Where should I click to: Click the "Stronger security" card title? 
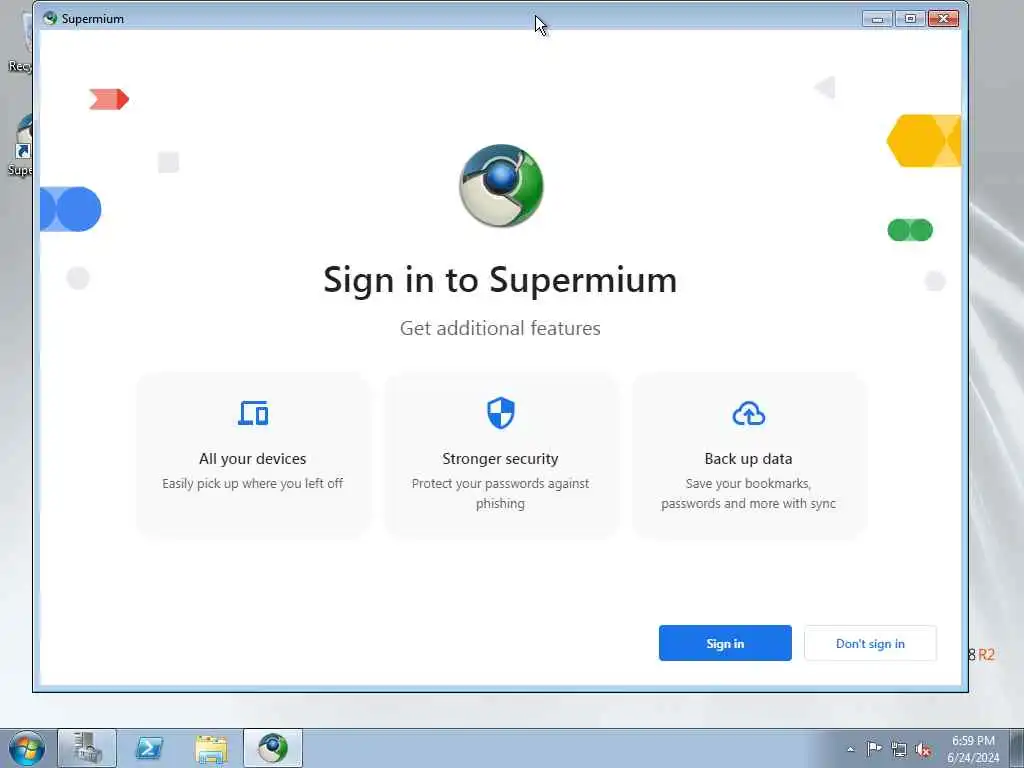click(x=500, y=458)
